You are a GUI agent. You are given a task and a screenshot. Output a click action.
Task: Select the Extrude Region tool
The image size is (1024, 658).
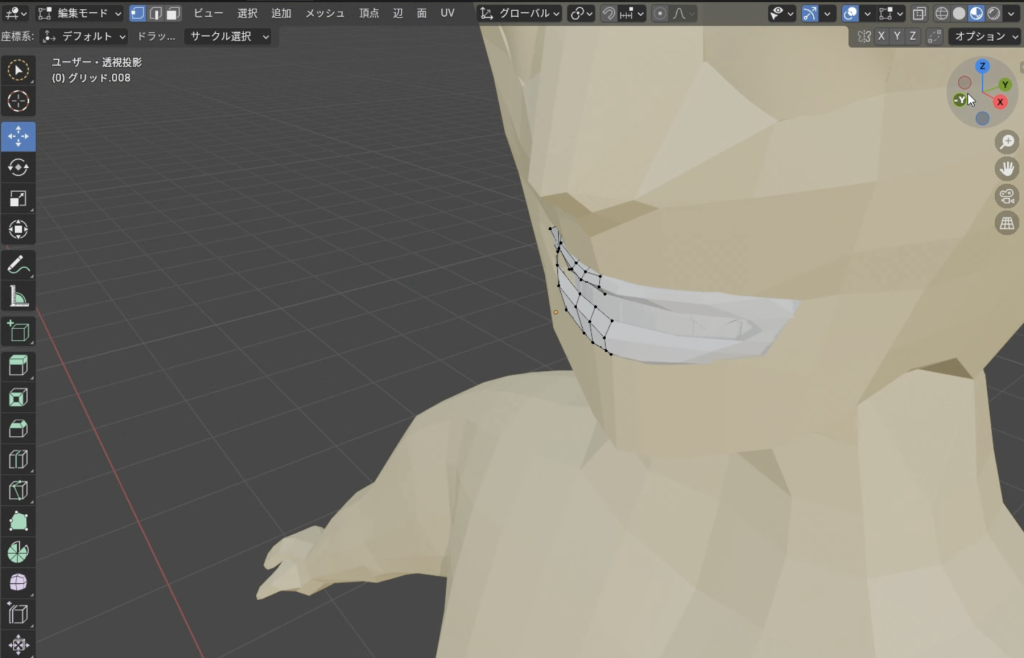pyautogui.click(x=18, y=366)
